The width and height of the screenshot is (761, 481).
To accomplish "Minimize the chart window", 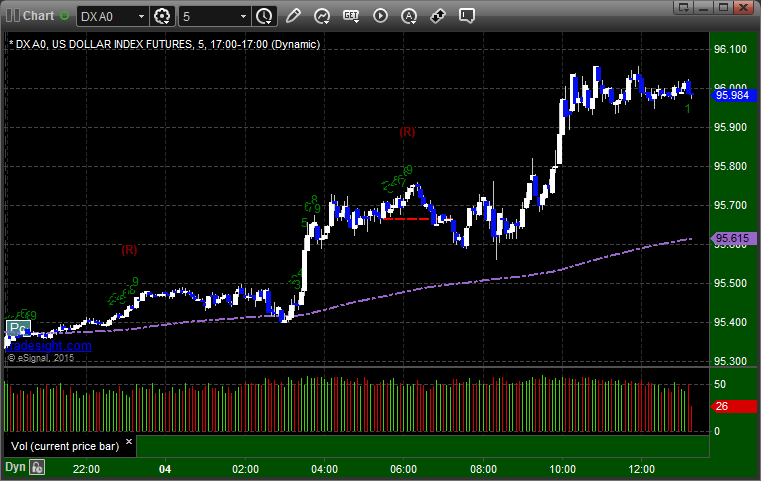I will click(704, 7).
